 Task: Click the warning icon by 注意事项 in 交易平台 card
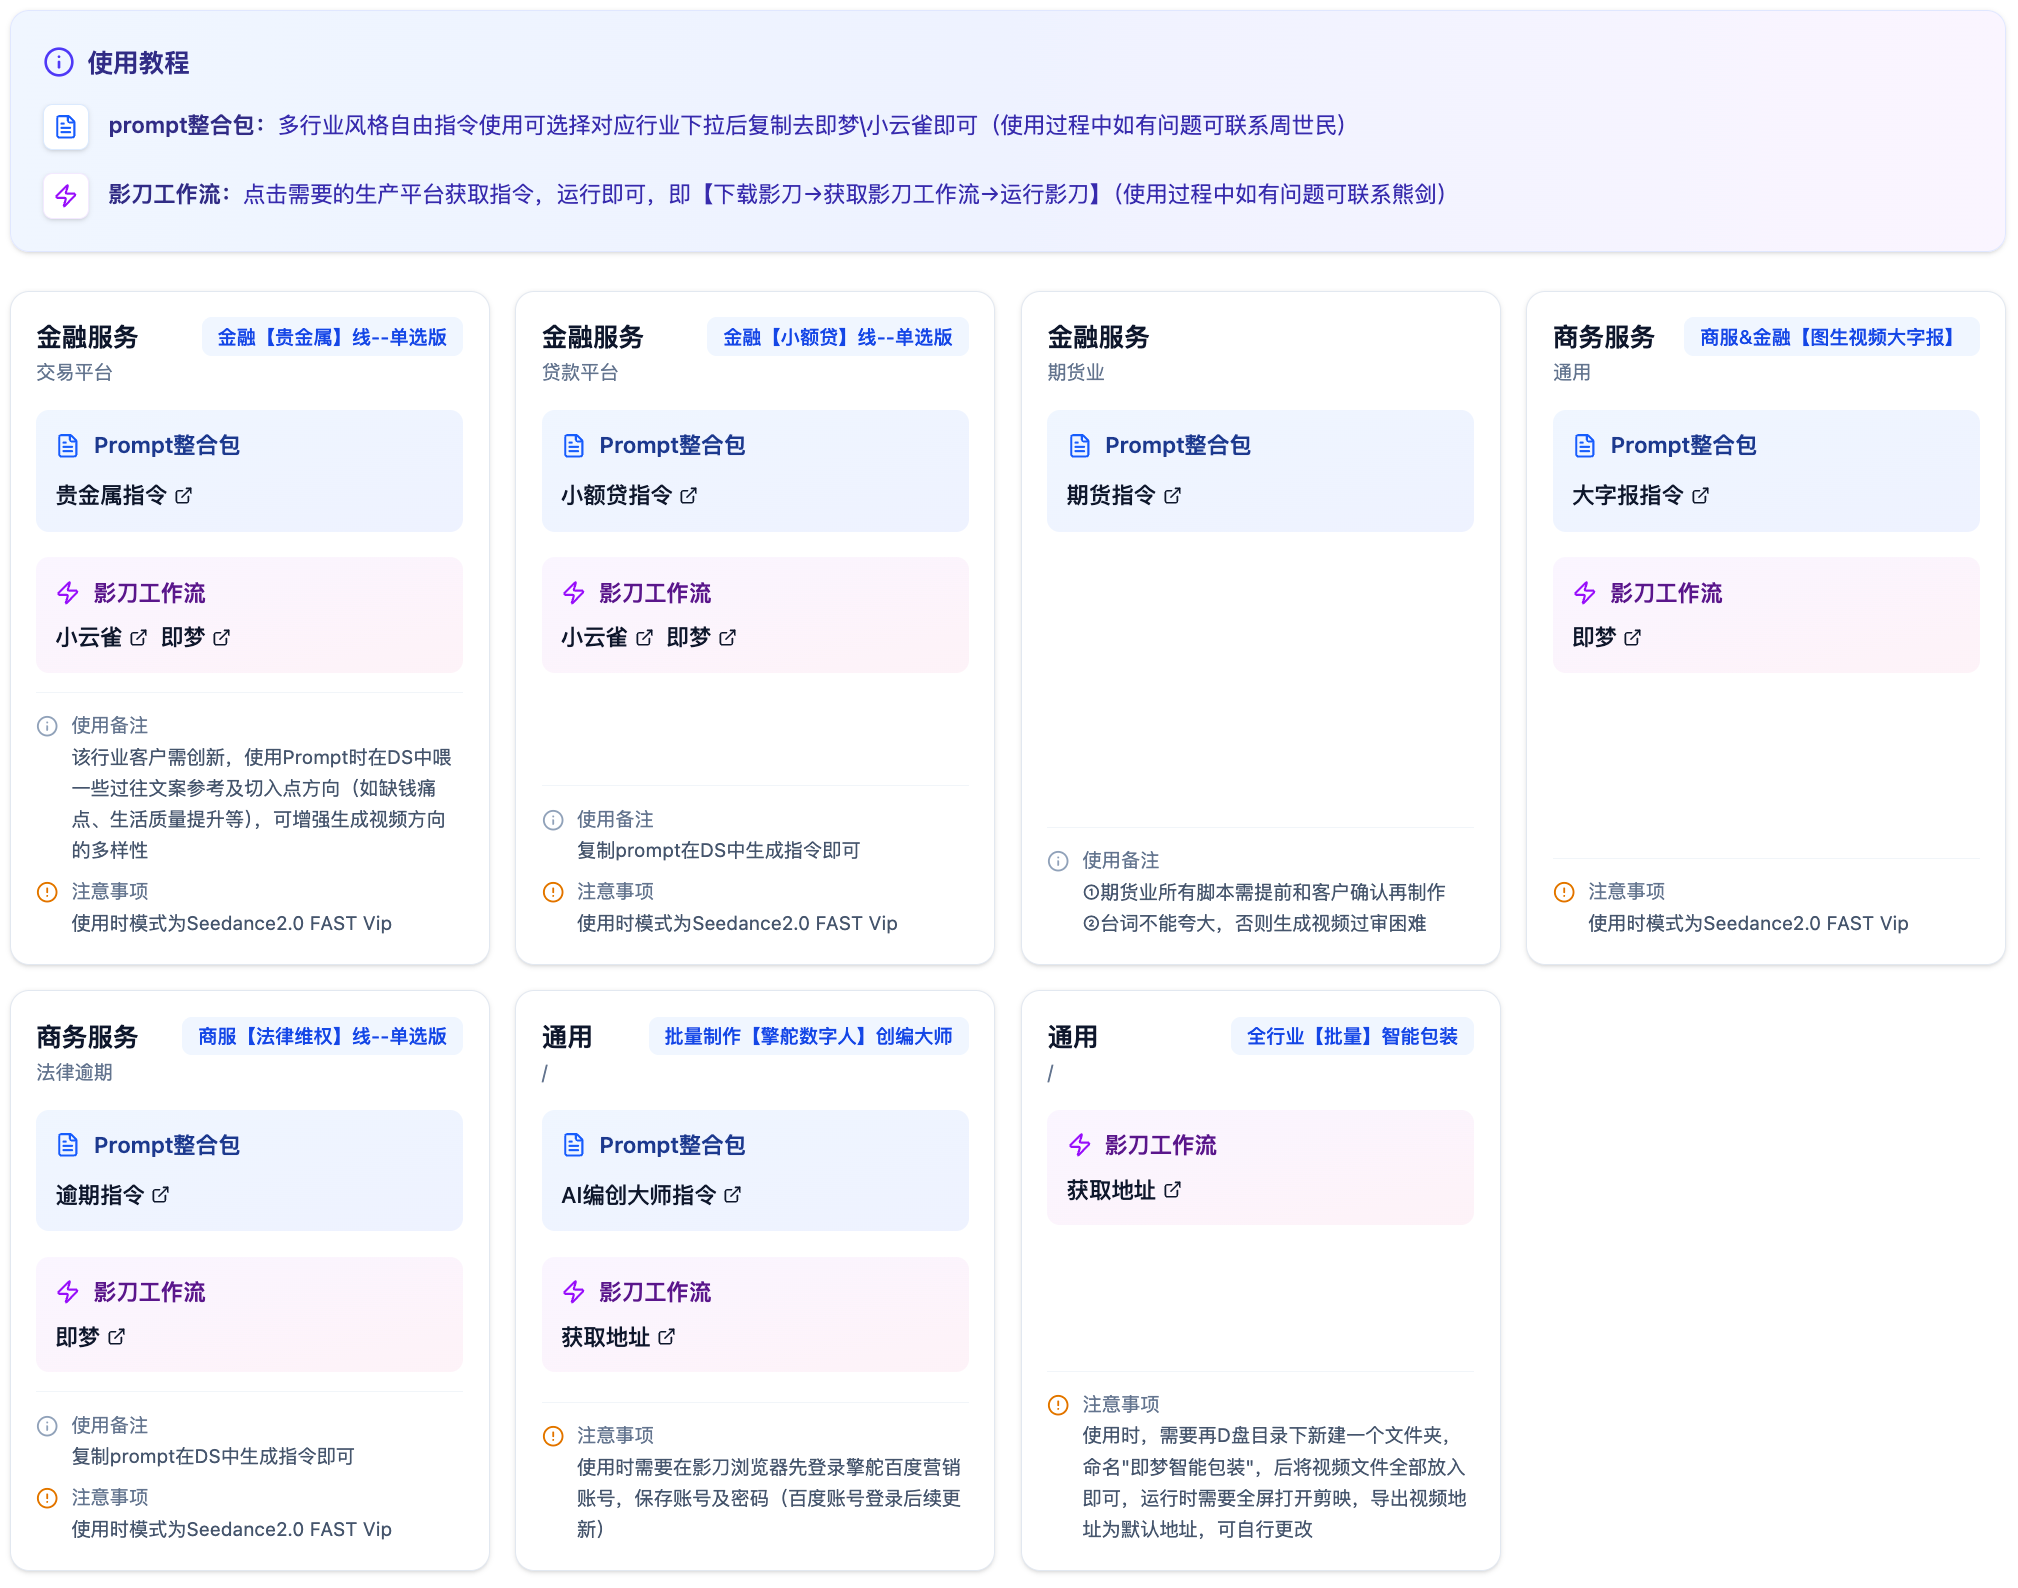tap(47, 892)
